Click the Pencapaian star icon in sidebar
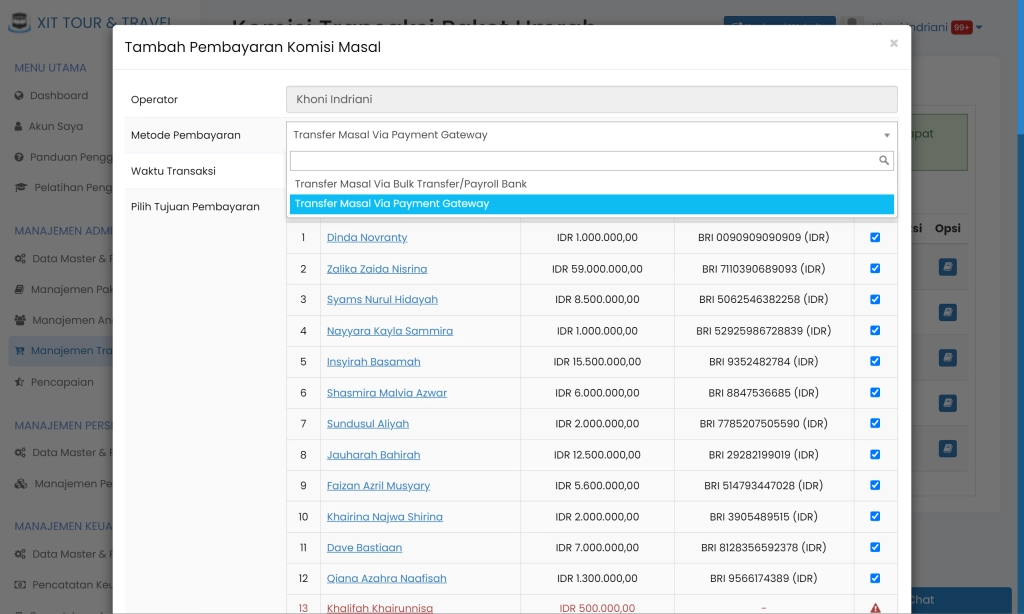Viewport: 1024px width, 614px height. click(x=19, y=382)
